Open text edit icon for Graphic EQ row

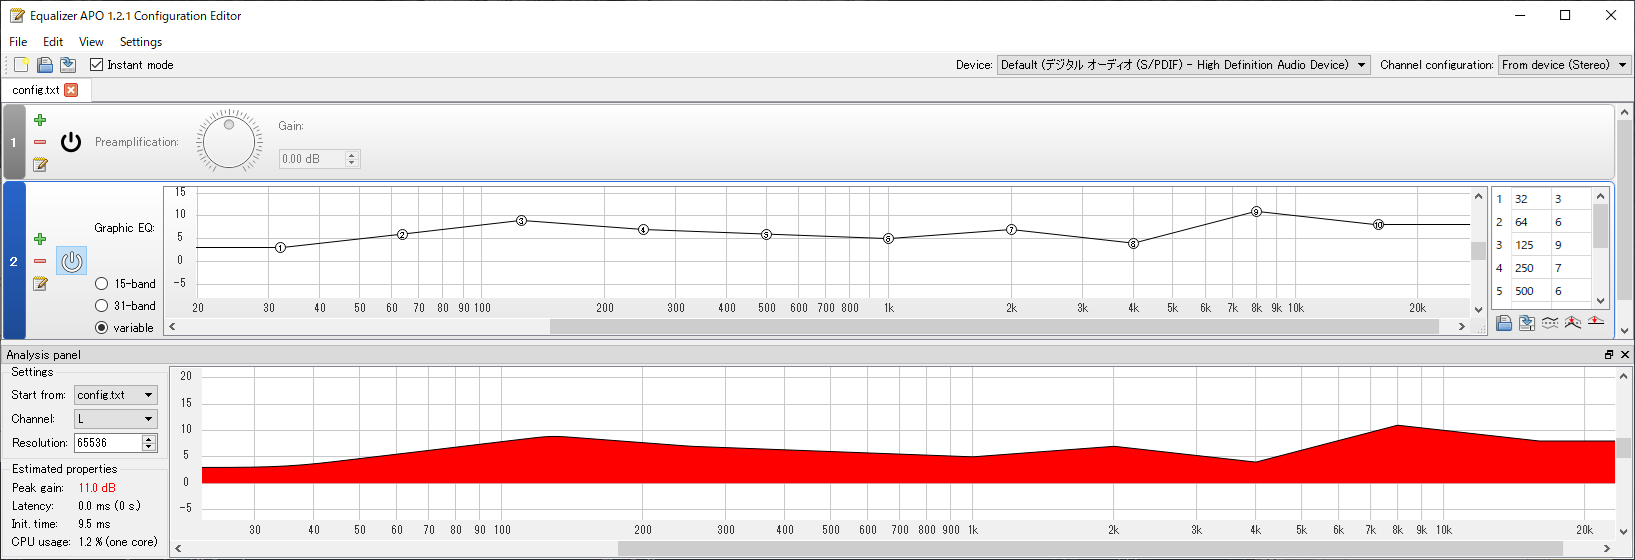(40, 283)
